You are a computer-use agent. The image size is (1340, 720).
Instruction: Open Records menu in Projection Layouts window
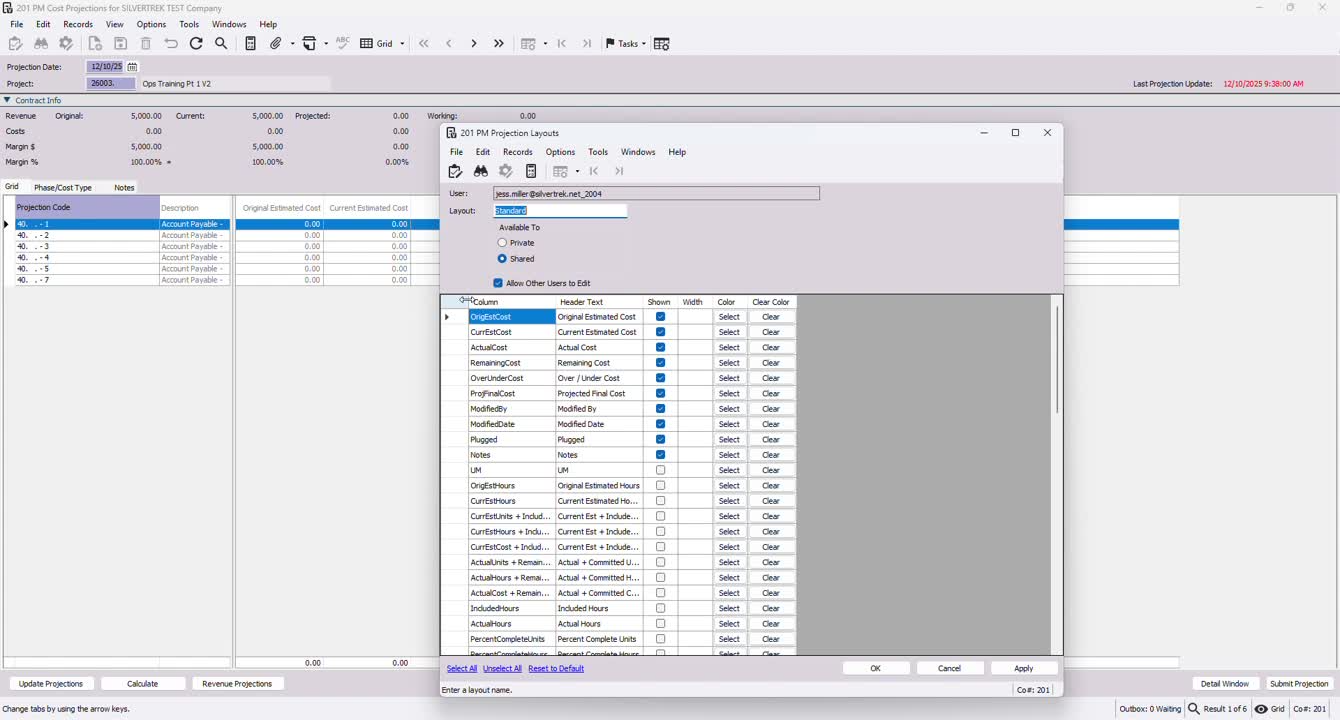[x=518, y=152]
